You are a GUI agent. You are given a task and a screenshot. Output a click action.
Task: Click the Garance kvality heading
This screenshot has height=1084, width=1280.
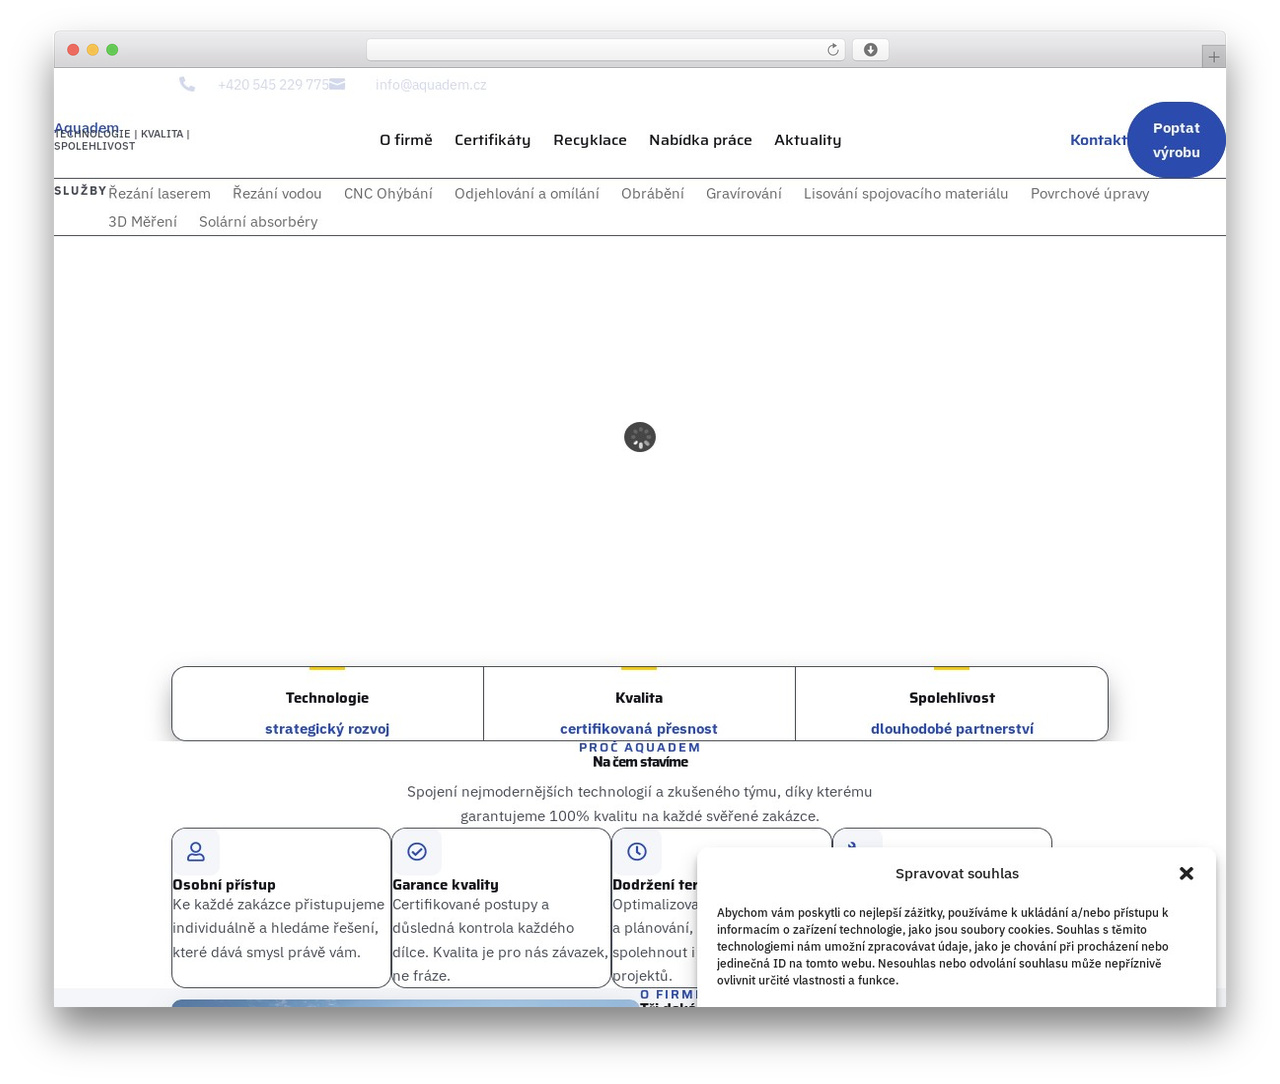pos(445,885)
